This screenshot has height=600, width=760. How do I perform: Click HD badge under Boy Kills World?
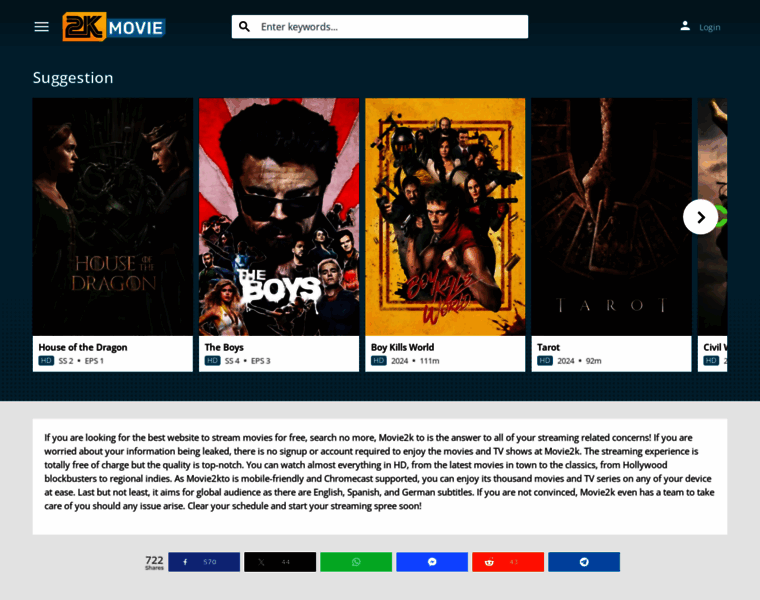pos(379,361)
